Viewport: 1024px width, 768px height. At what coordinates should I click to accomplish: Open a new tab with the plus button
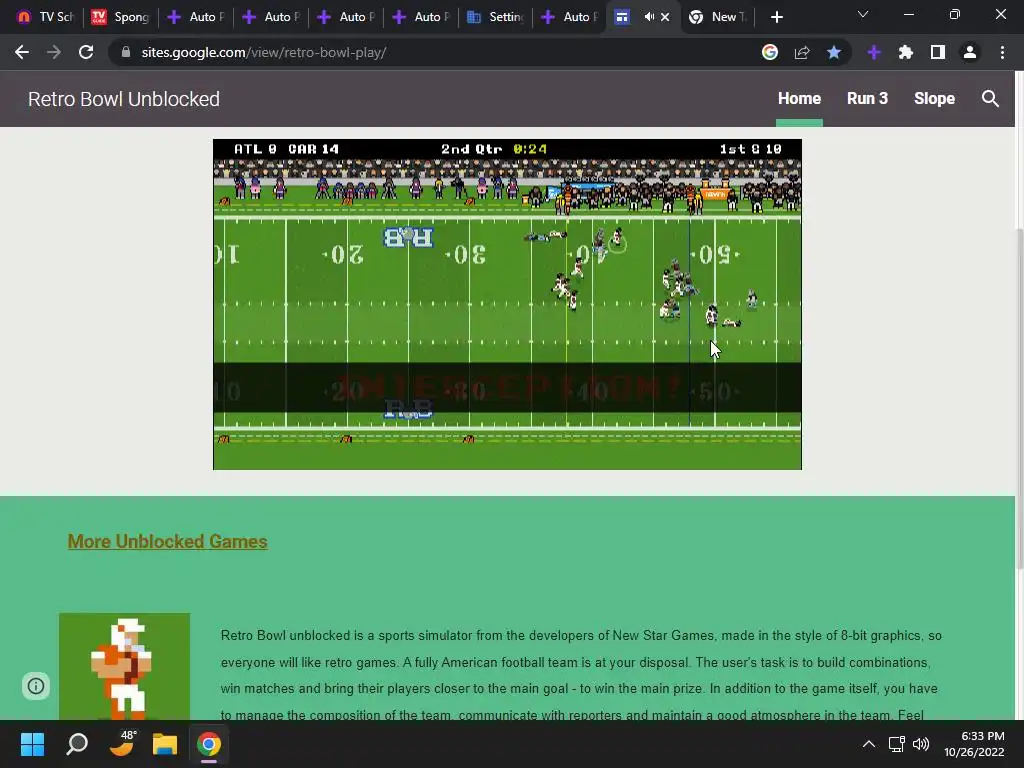776,17
